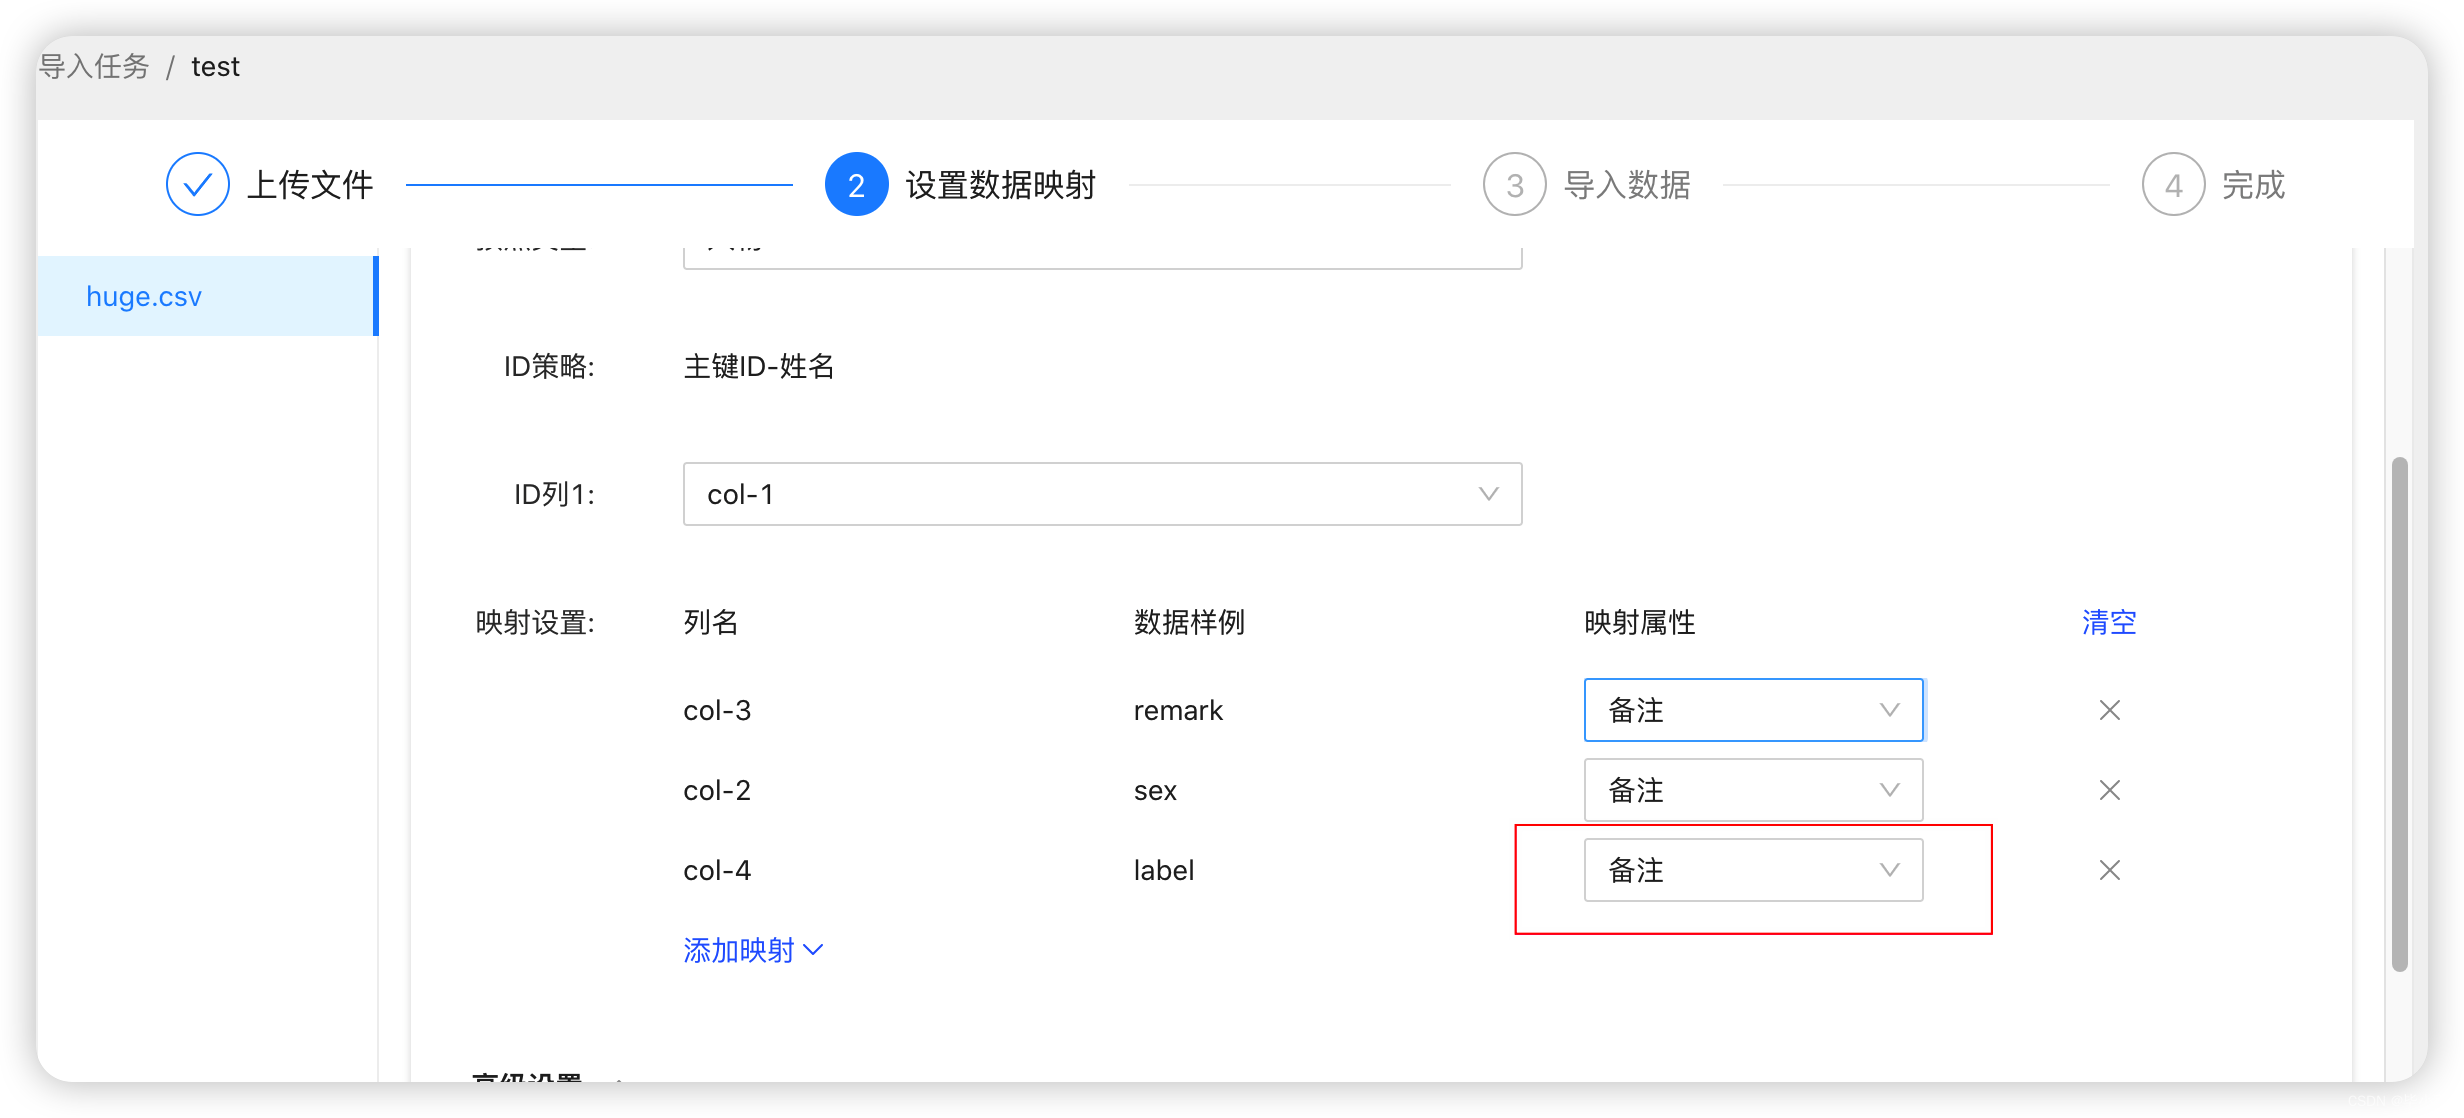Expand the 添加映射 menu

pyautogui.click(x=752, y=950)
